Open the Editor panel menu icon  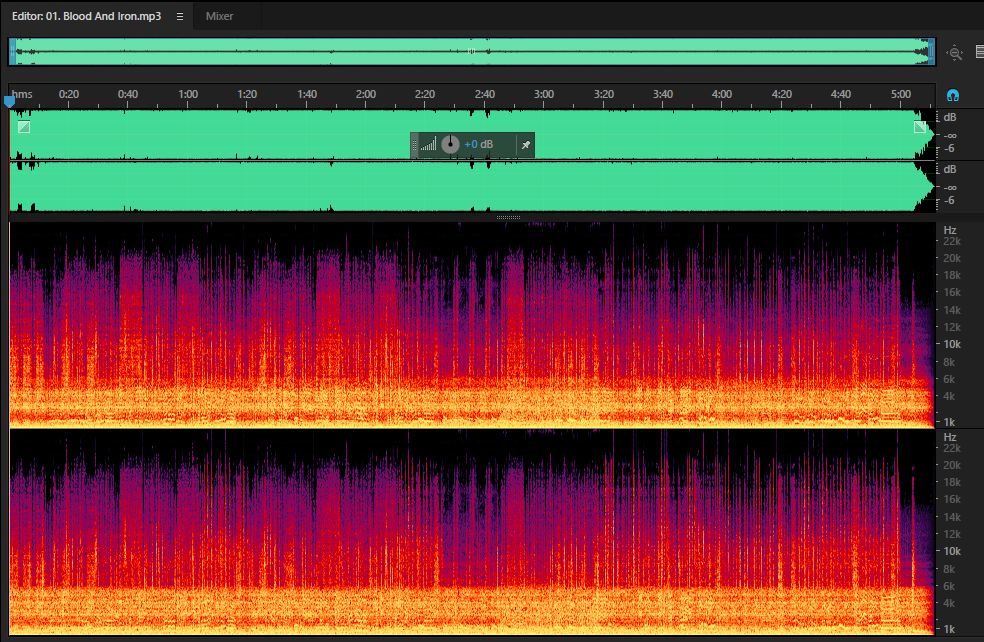click(x=180, y=16)
